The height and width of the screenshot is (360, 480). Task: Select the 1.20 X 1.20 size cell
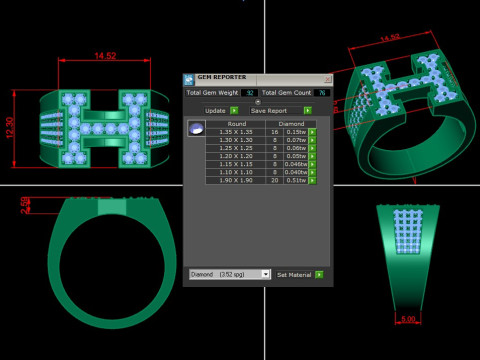coord(236,156)
